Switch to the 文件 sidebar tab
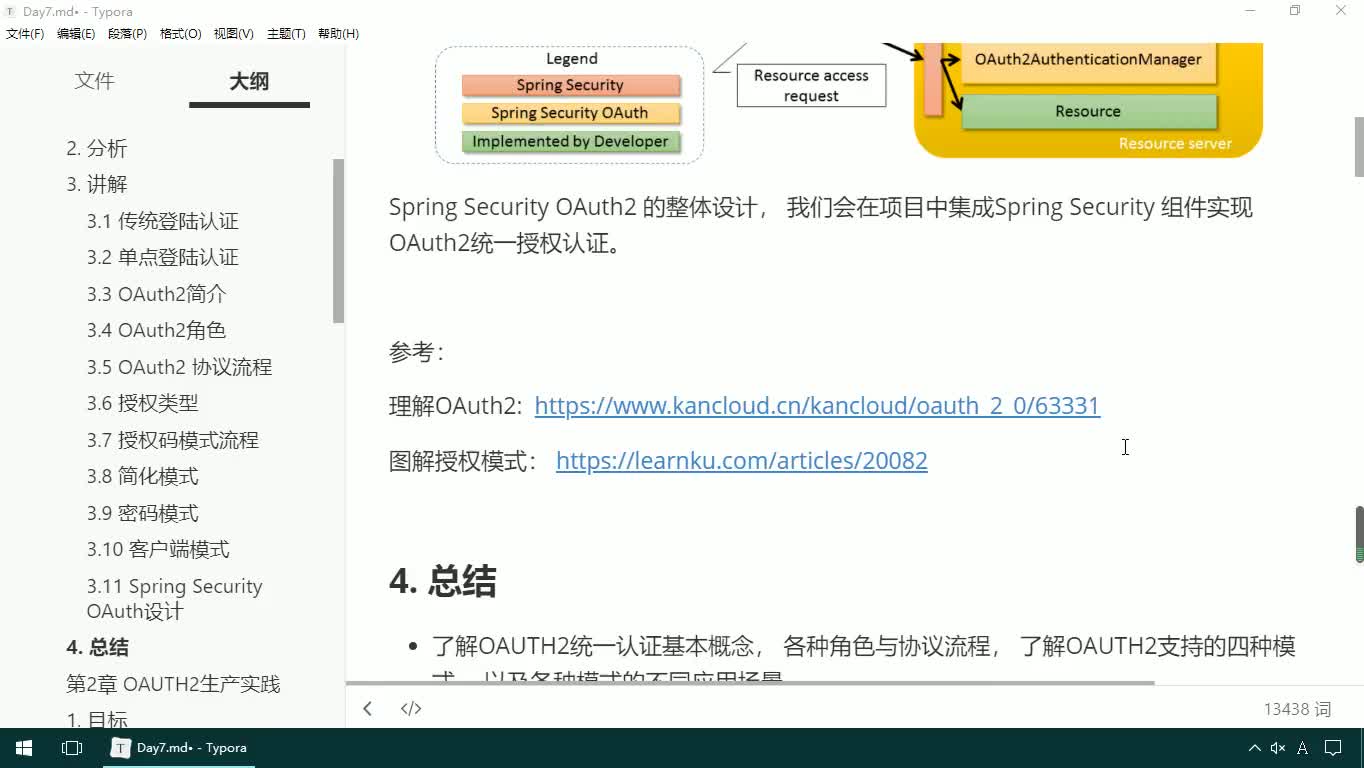1364x768 pixels. point(94,81)
